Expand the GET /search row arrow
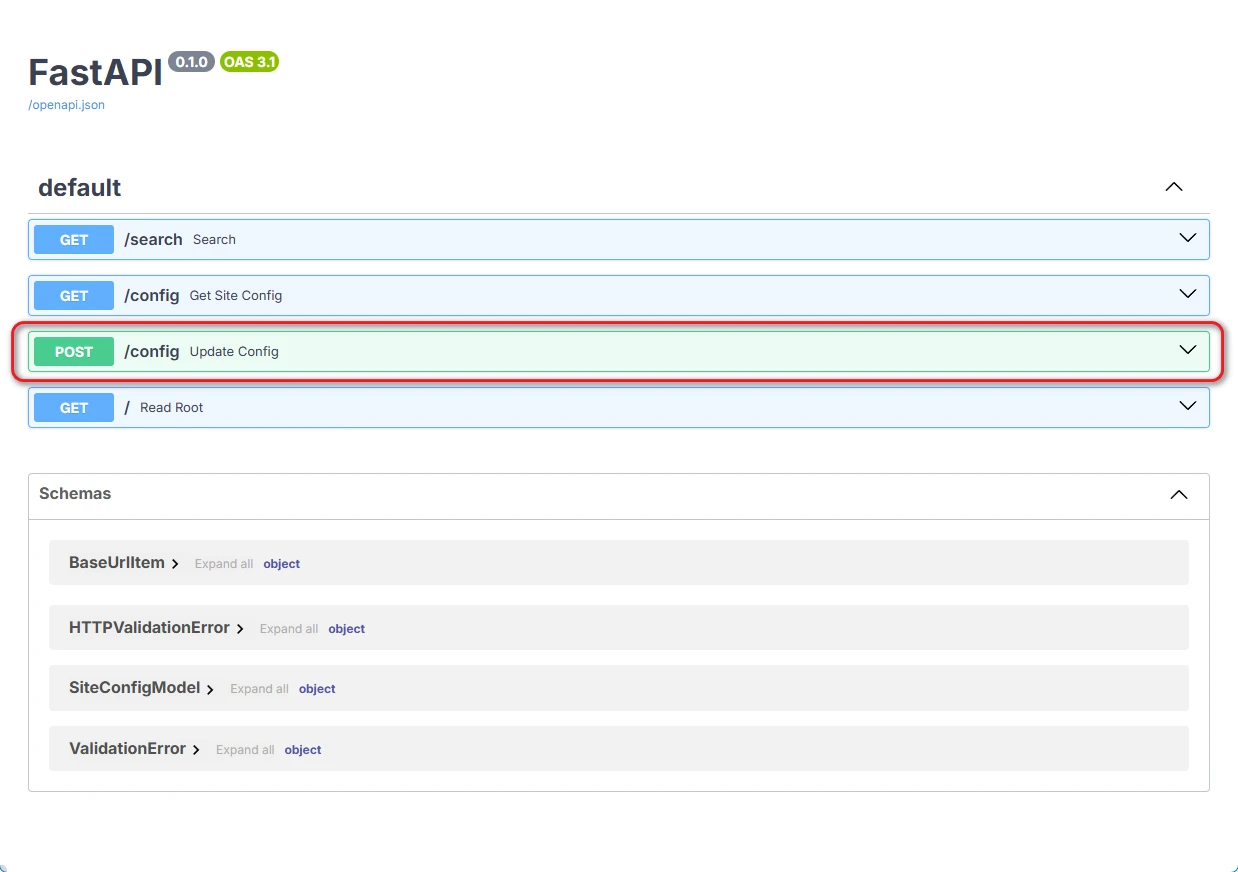The height and width of the screenshot is (872, 1238). 1187,239
